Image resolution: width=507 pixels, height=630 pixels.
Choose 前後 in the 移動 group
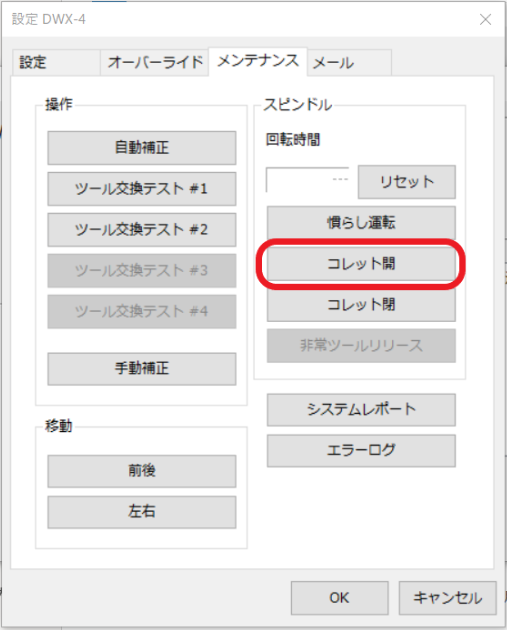(142, 471)
